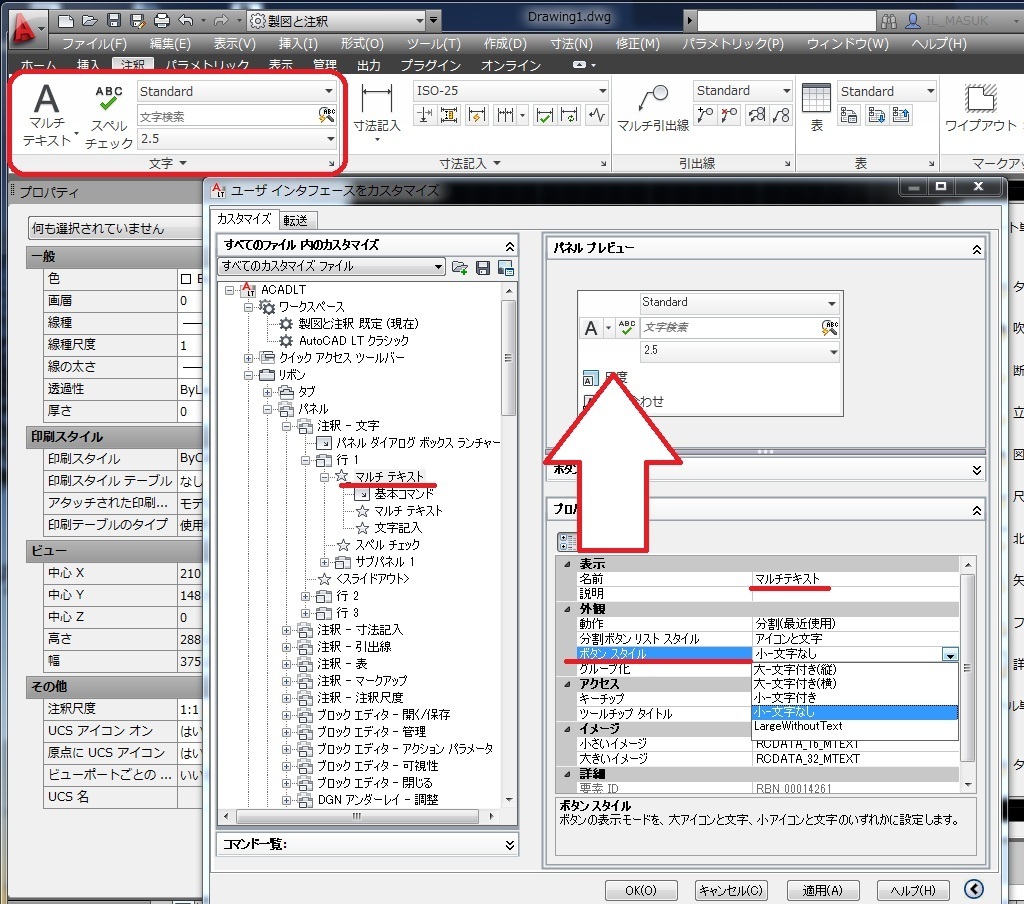This screenshot has height=904, width=1024.
Task: Load customization file icon in CUI dialog
Action: point(460,267)
